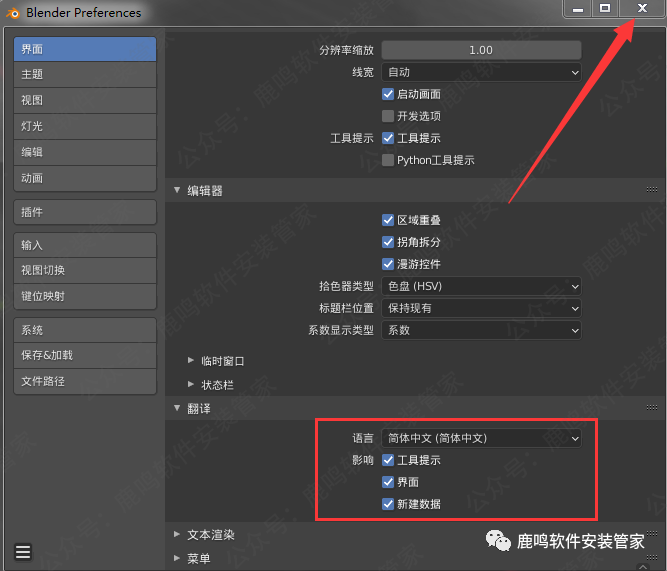The height and width of the screenshot is (571, 667).
Task: Toggle the 区域重叠 checkbox
Action: tap(388, 220)
